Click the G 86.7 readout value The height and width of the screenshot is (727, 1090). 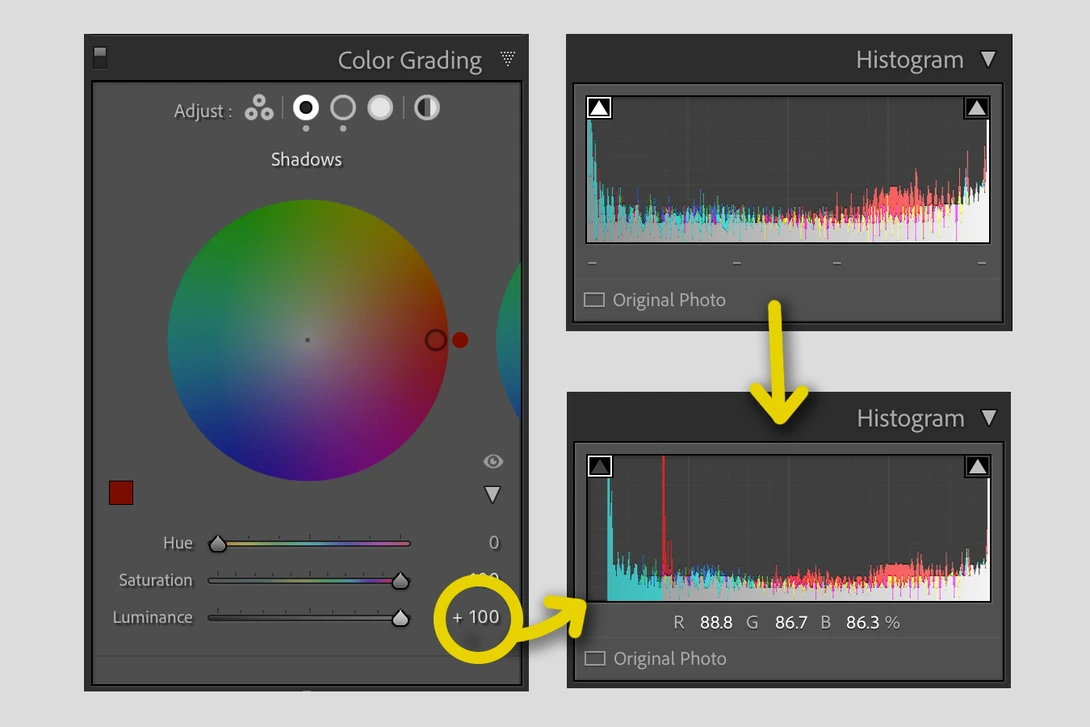(791, 623)
